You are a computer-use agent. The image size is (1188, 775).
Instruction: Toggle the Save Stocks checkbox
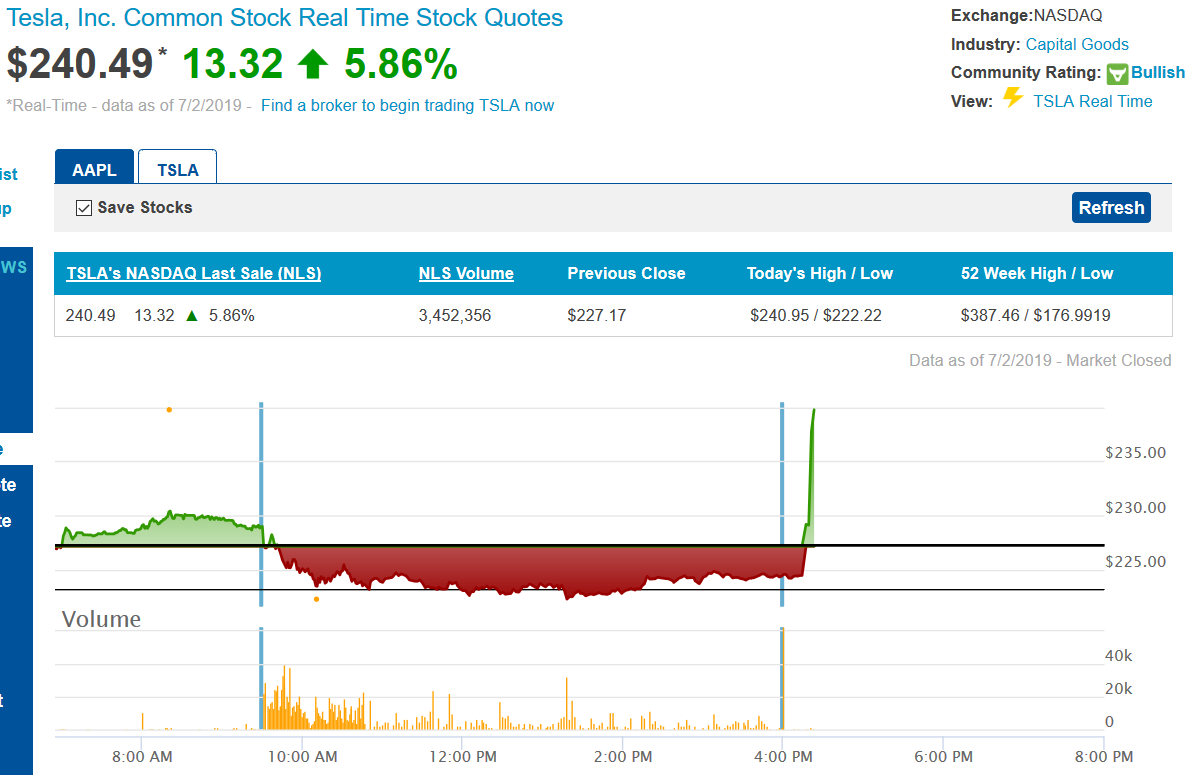click(x=84, y=208)
